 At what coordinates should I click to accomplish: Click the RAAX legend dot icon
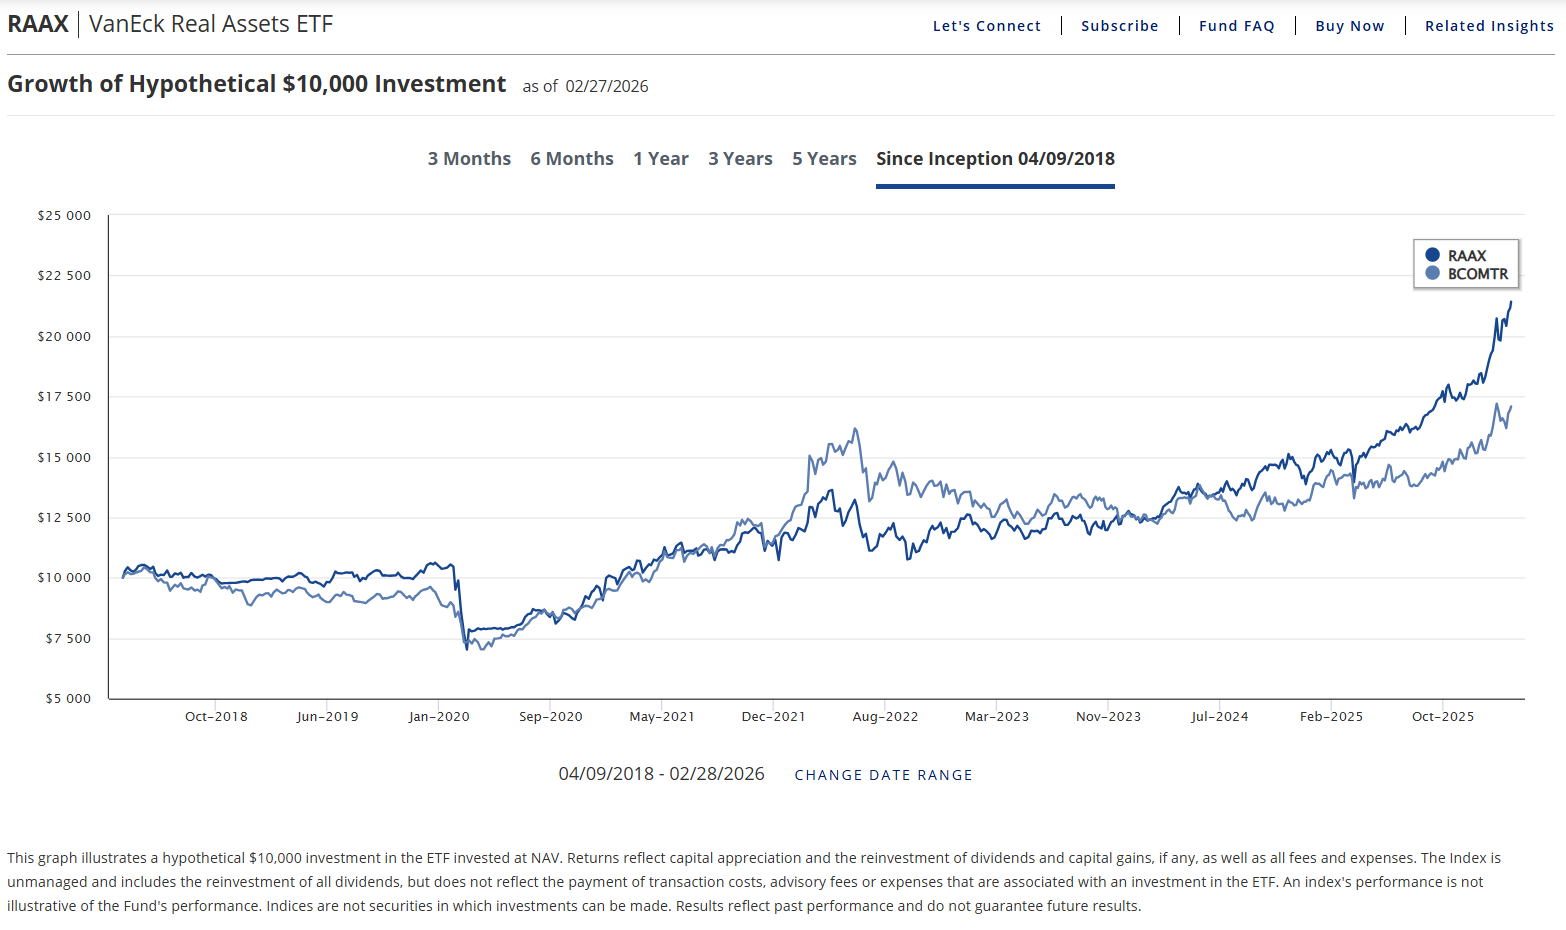[1432, 255]
